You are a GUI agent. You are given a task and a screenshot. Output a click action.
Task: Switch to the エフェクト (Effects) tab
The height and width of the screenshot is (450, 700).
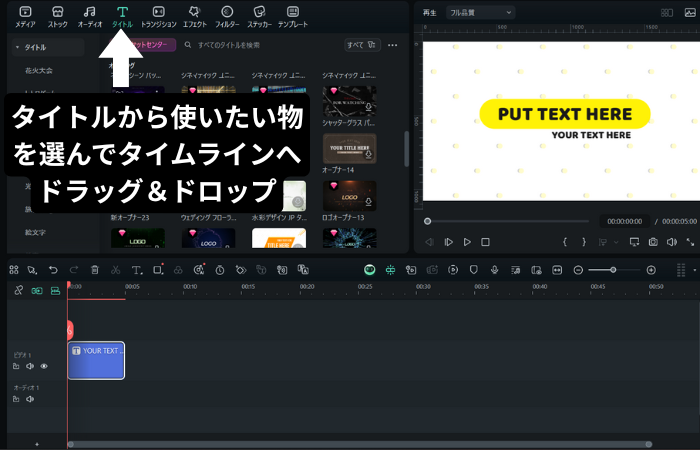pos(195,17)
